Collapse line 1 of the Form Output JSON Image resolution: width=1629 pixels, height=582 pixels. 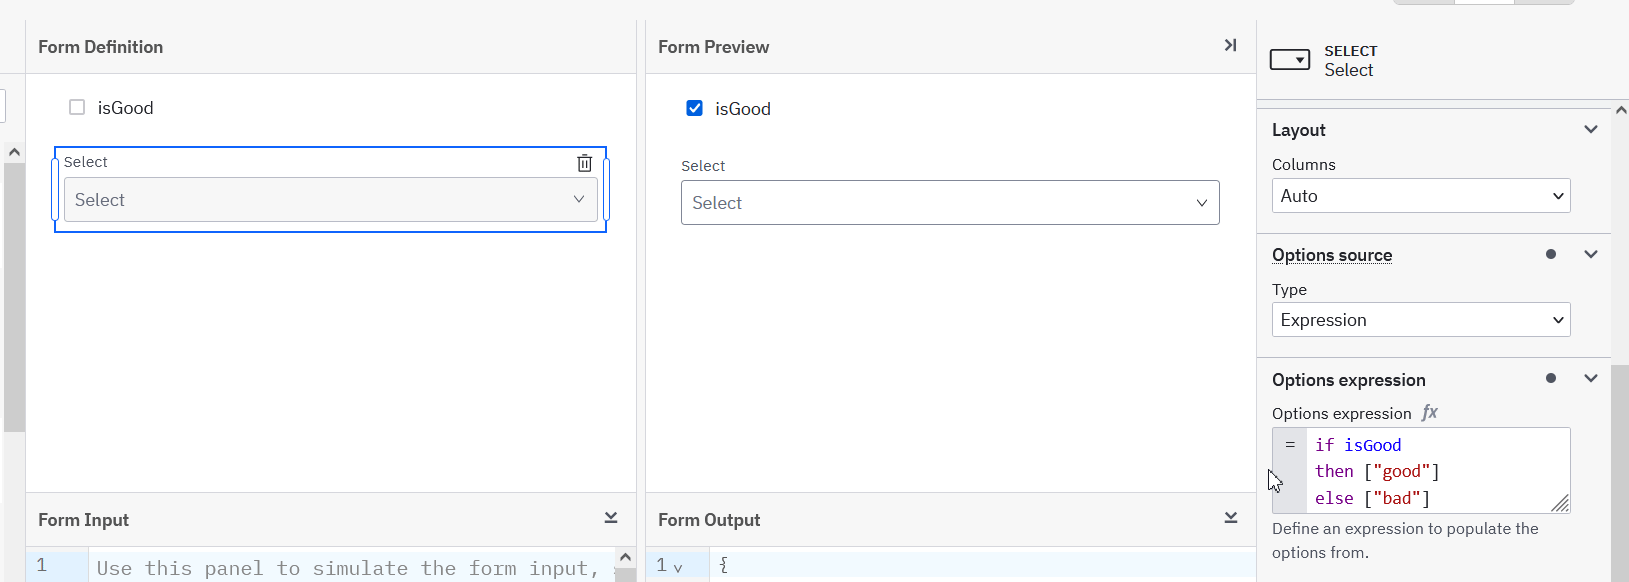679,565
